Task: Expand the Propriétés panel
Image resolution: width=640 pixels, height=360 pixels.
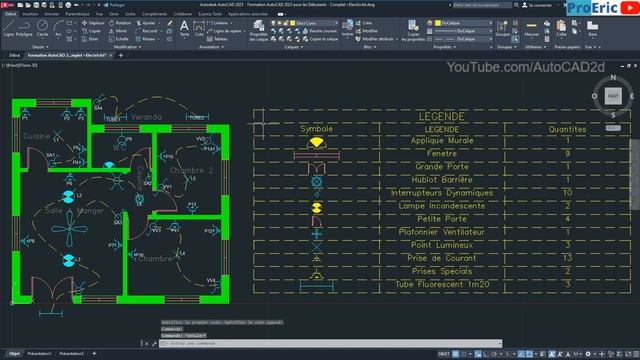Action: [x=444, y=47]
